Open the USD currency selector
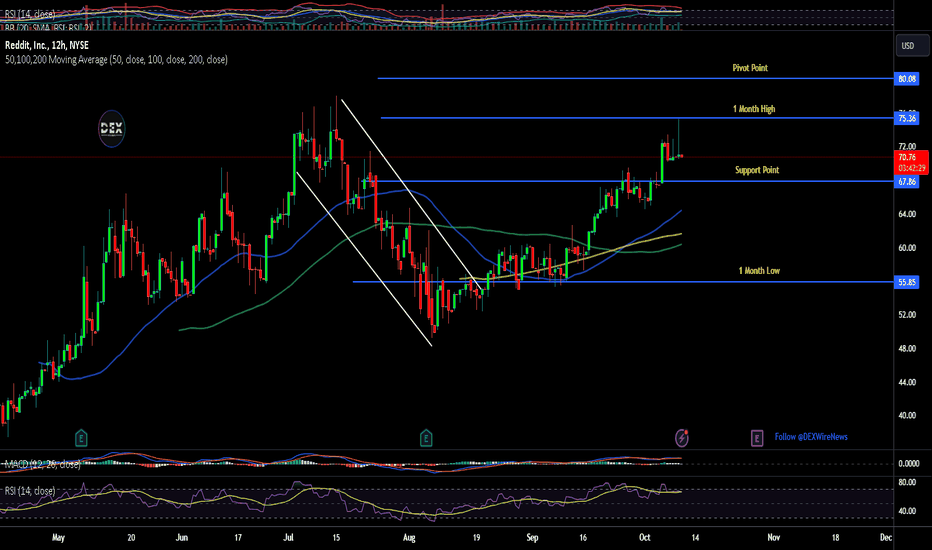 (x=912, y=46)
